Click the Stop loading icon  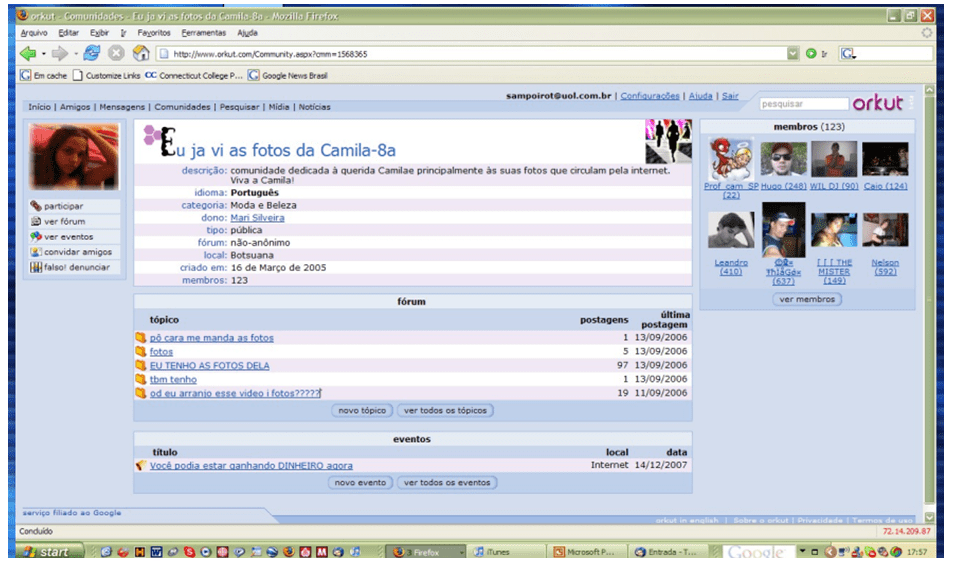pyautogui.click(x=116, y=53)
